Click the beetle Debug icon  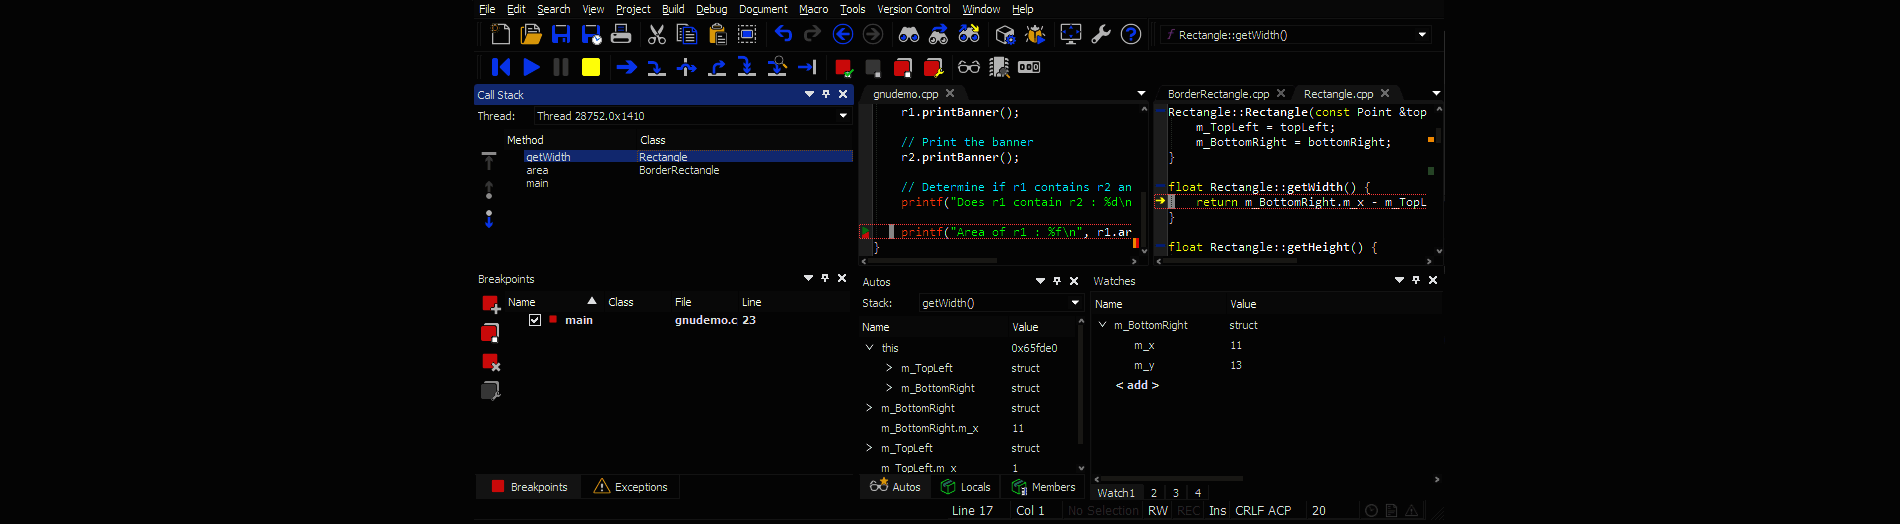tap(1035, 35)
